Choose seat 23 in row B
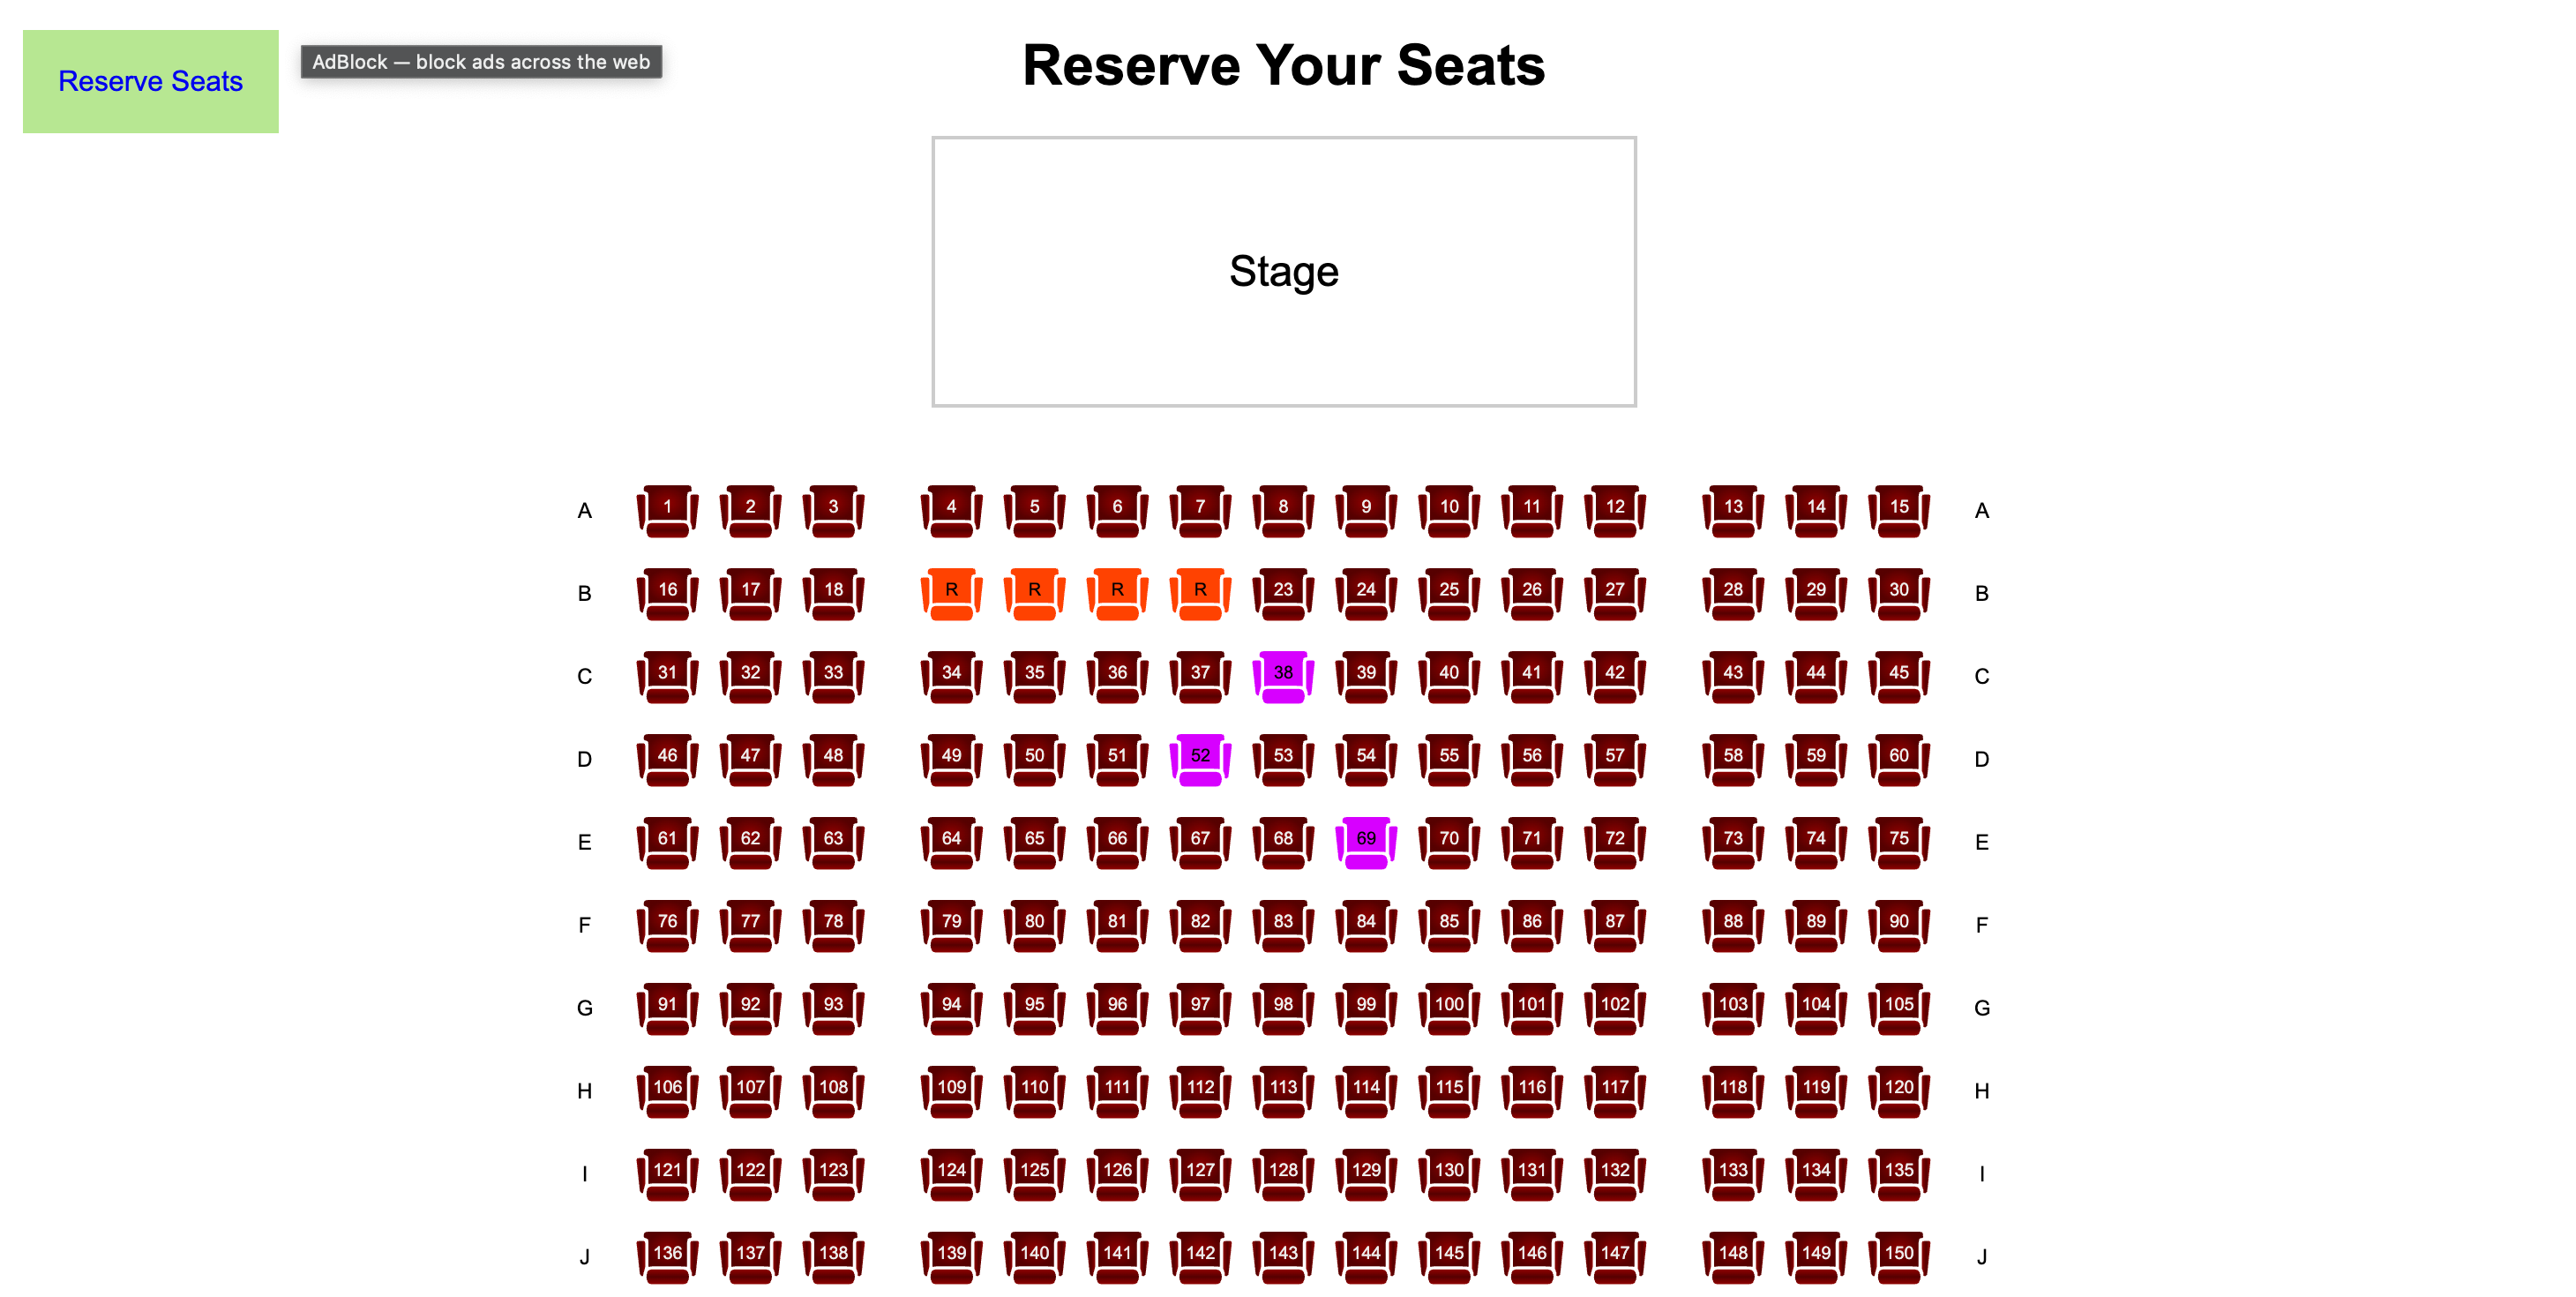 pos(1283,595)
